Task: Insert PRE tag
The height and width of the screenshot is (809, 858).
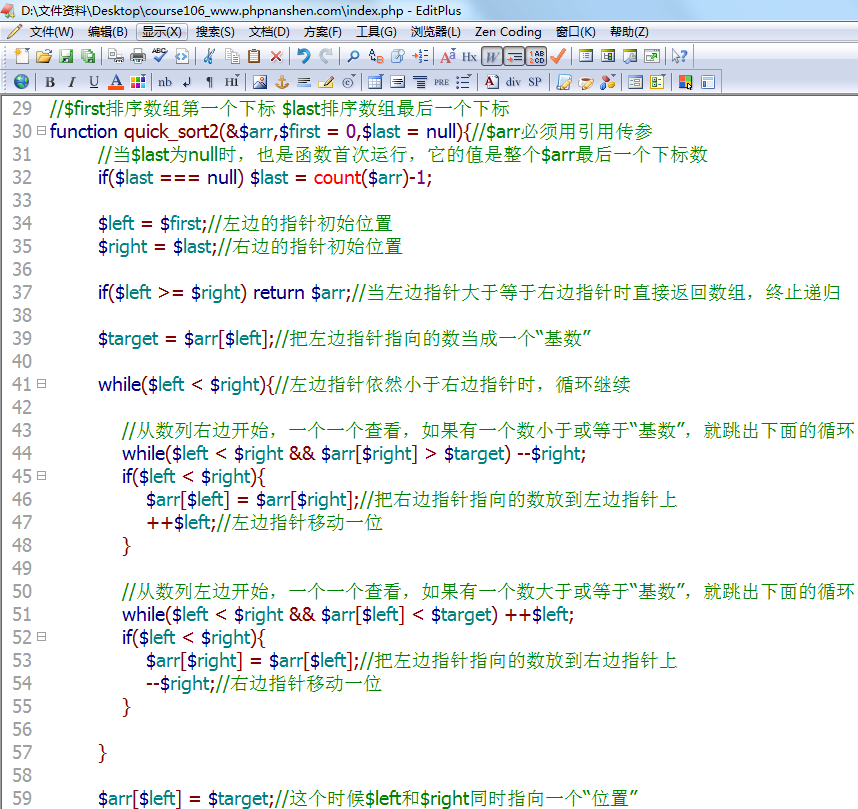Action: click(442, 82)
